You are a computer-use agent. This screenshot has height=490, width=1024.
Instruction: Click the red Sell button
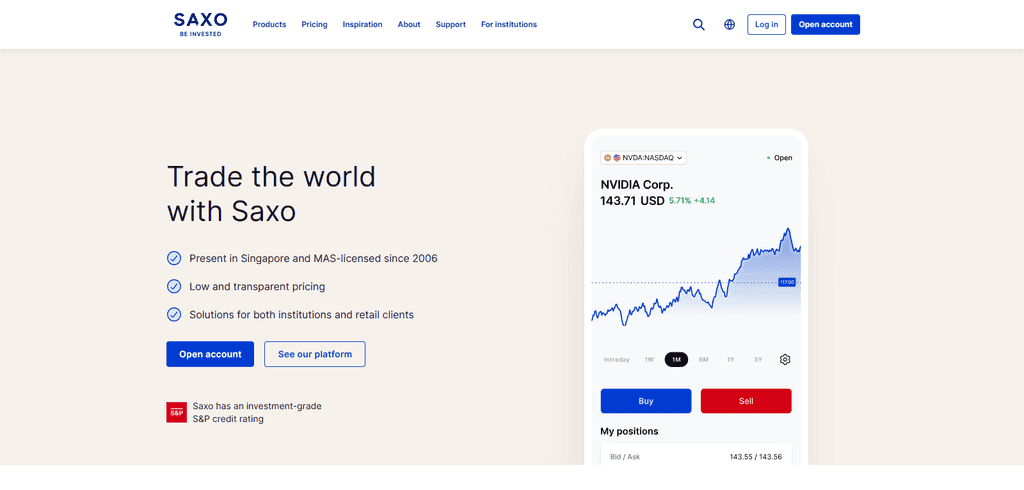(x=746, y=401)
